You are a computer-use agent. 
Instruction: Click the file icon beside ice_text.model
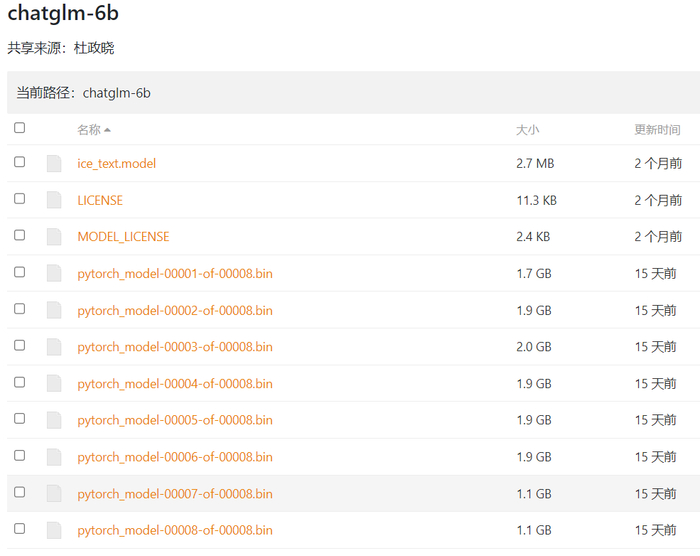pos(54,163)
